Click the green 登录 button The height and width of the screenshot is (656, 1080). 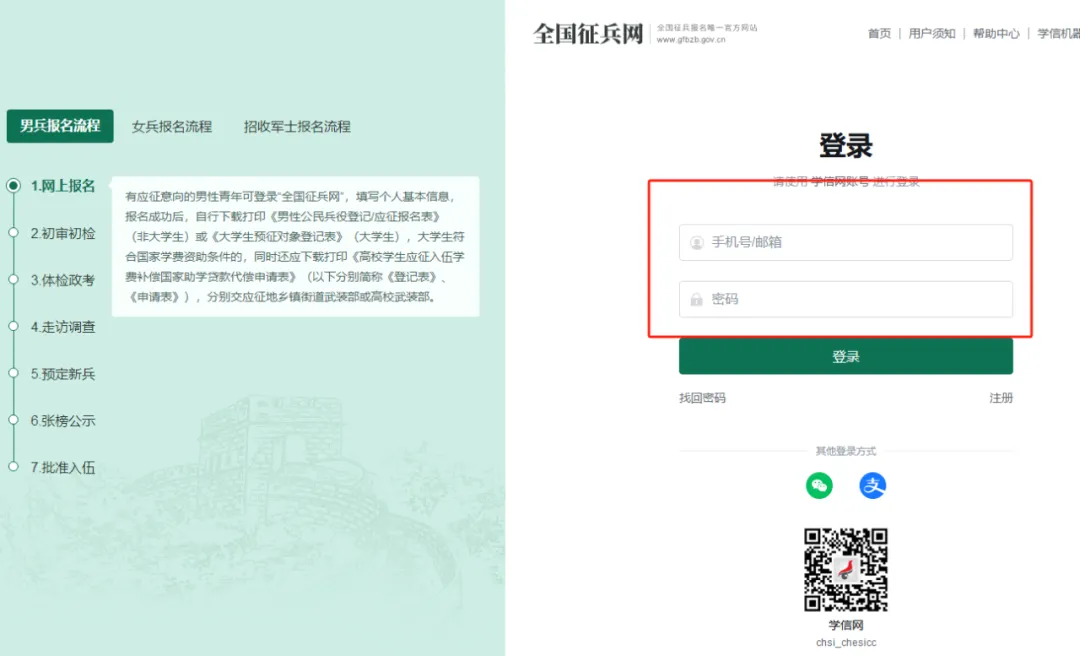(x=846, y=356)
